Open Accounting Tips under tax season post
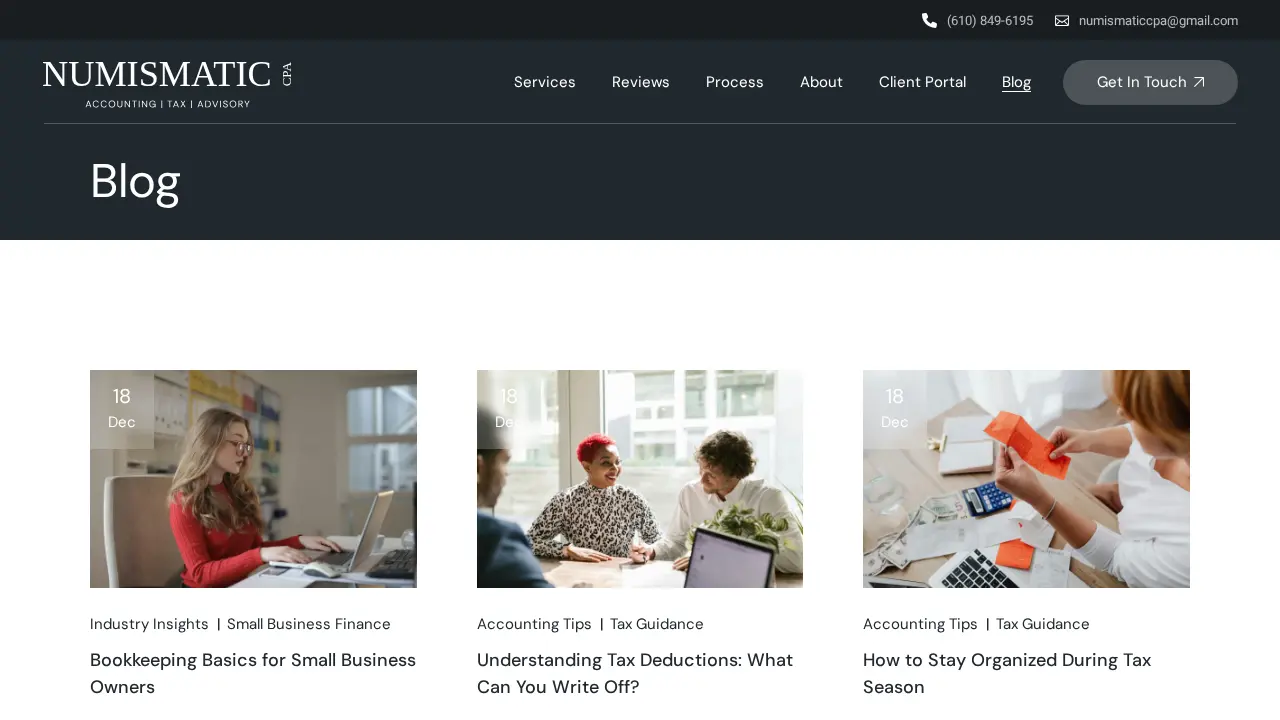 coord(920,624)
